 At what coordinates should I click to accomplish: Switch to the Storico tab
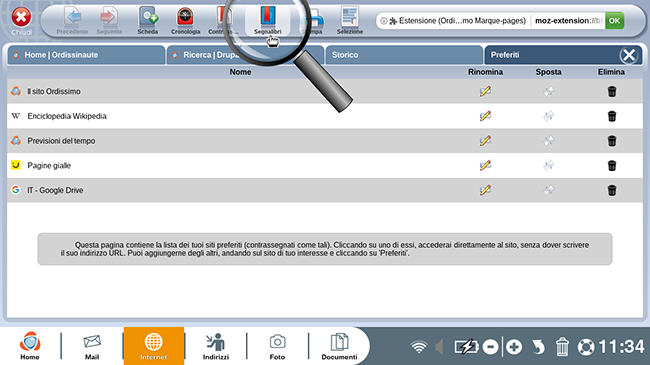click(x=404, y=55)
